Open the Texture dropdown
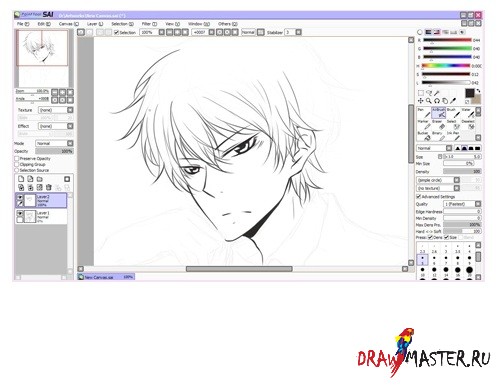The image size is (498, 385). coord(56,110)
